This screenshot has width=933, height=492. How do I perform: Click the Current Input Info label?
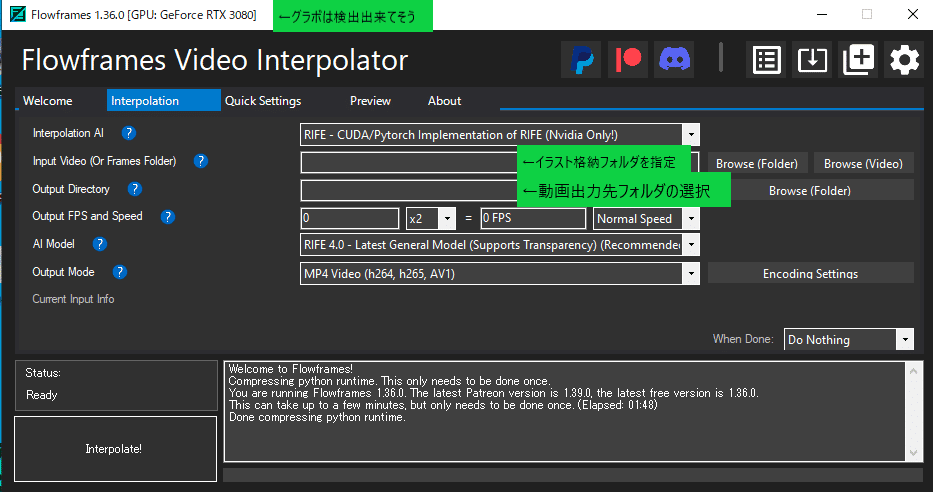pyautogui.click(x=73, y=299)
